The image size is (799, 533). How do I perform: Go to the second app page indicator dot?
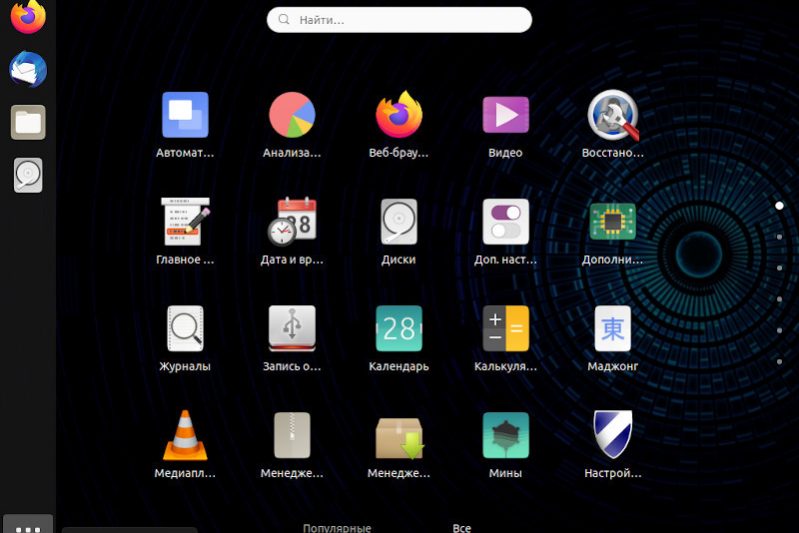tap(779, 237)
